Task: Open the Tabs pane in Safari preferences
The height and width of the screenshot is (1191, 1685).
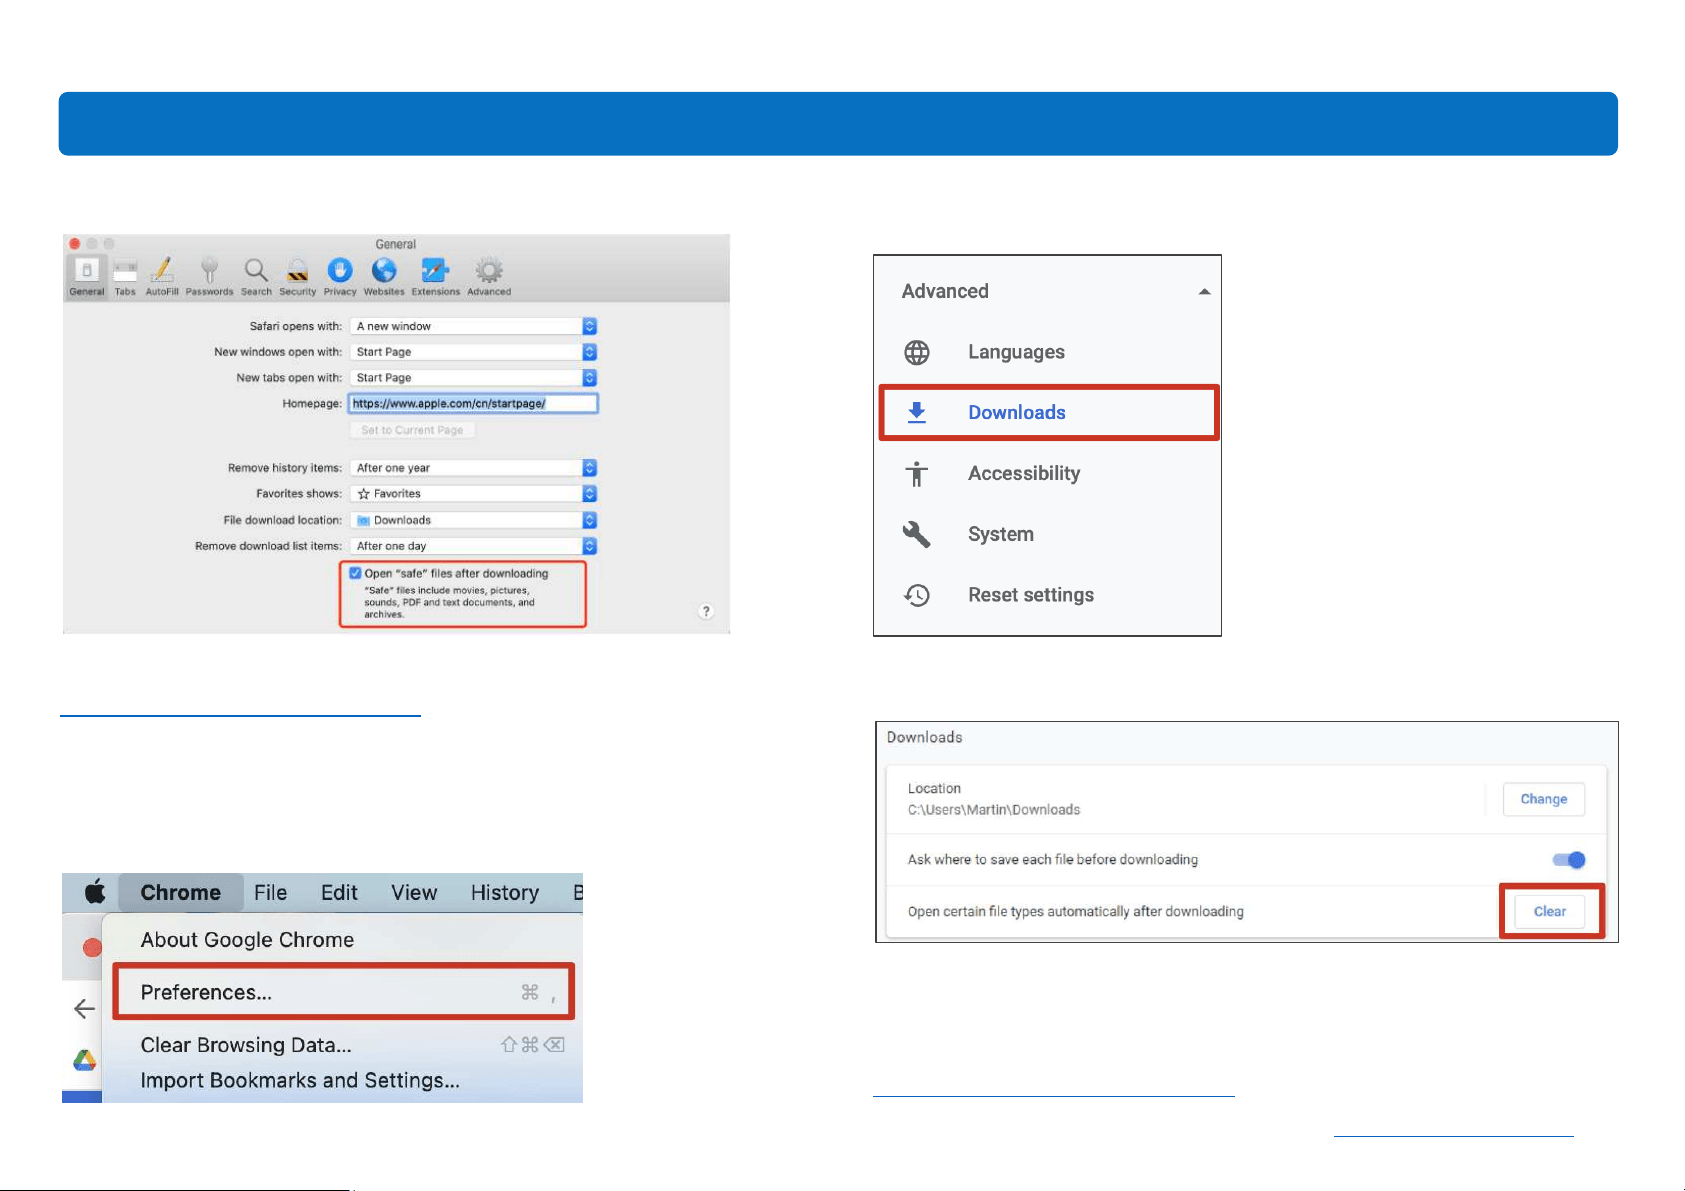Action: coord(125,277)
